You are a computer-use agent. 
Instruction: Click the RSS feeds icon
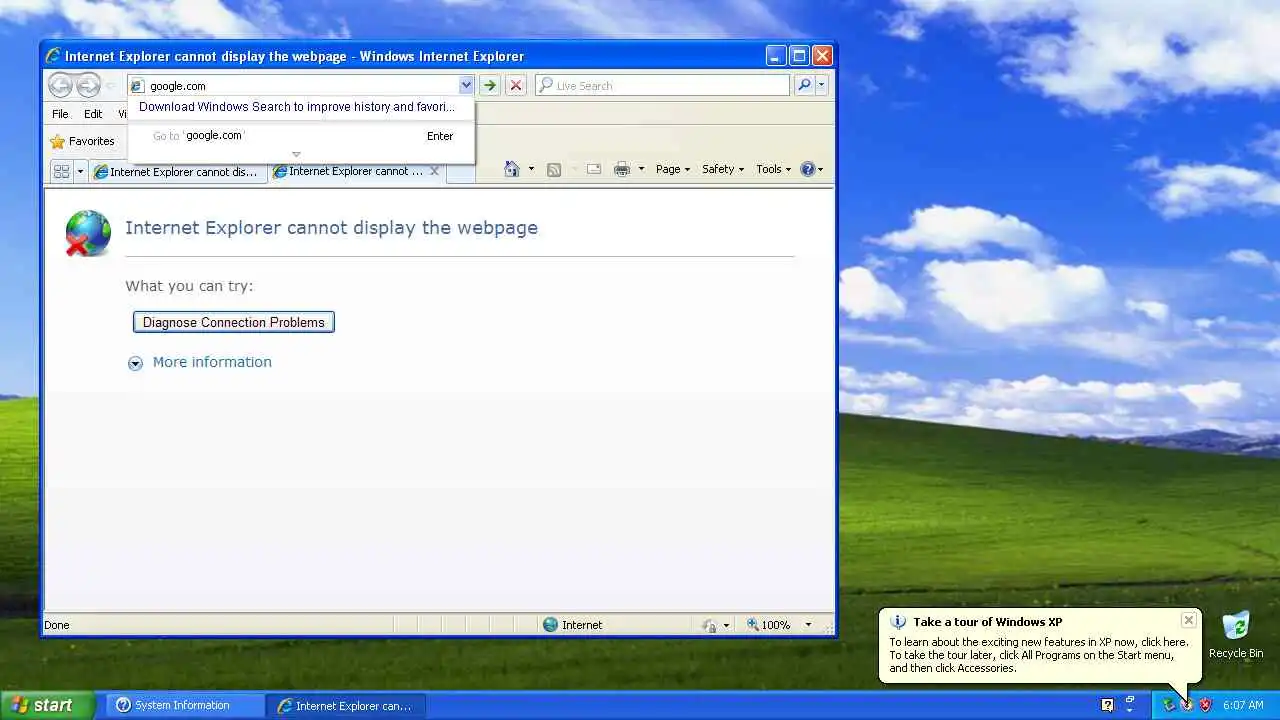pyautogui.click(x=554, y=169)
